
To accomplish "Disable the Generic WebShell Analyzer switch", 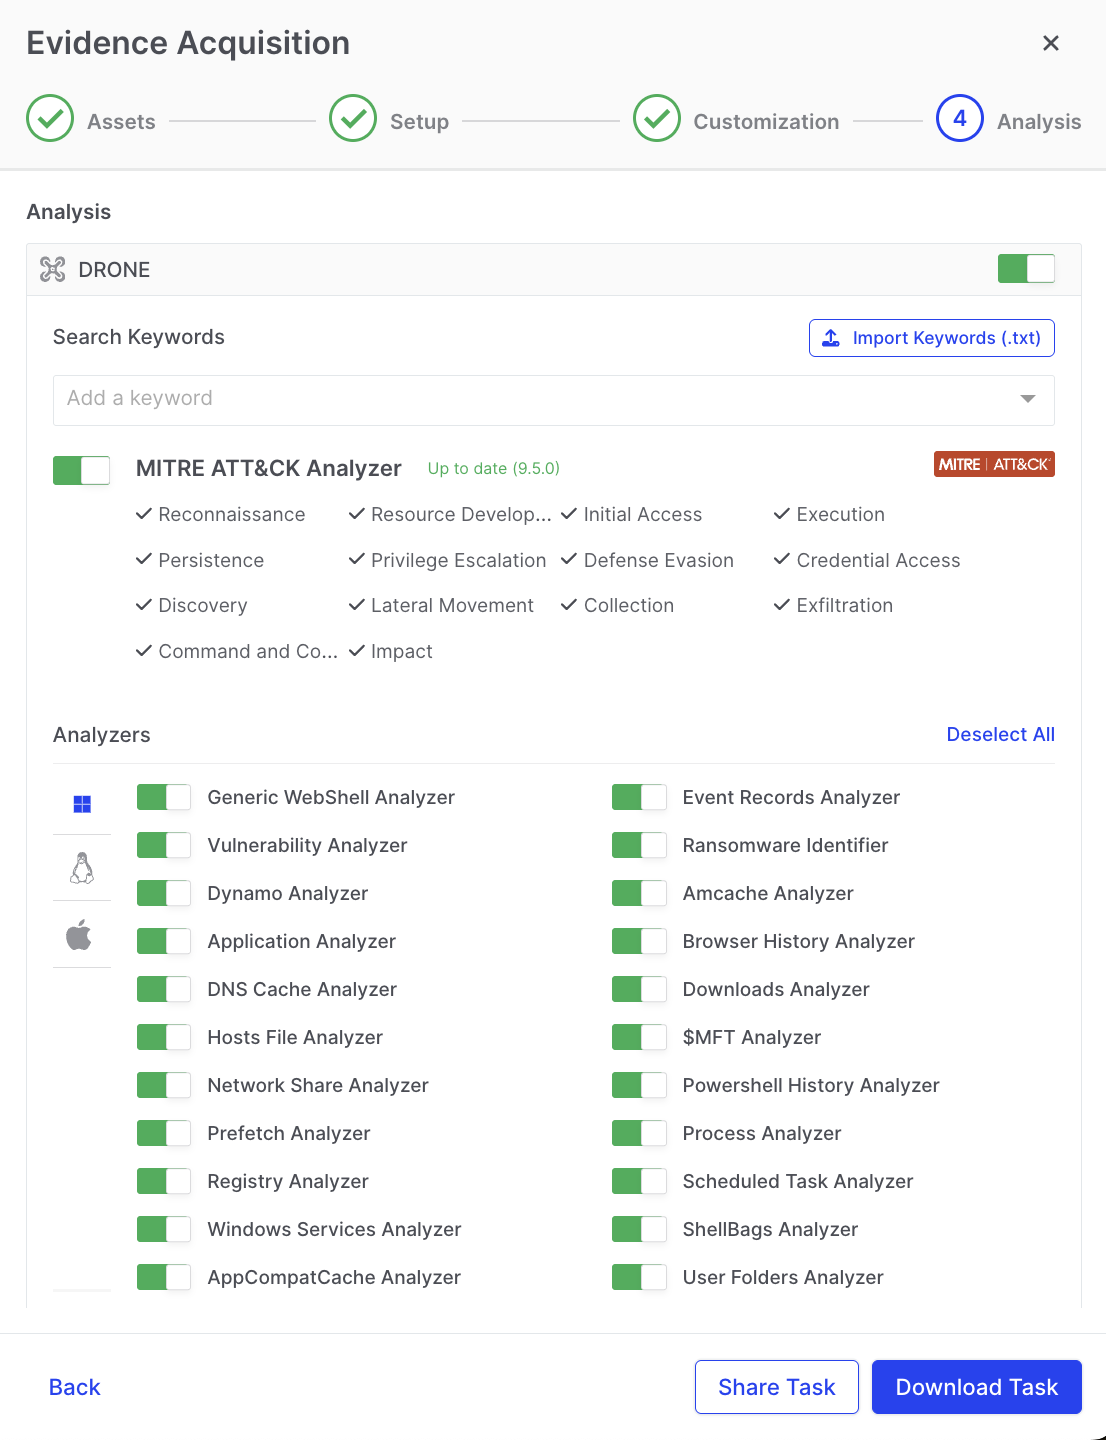I will point(164,797).
